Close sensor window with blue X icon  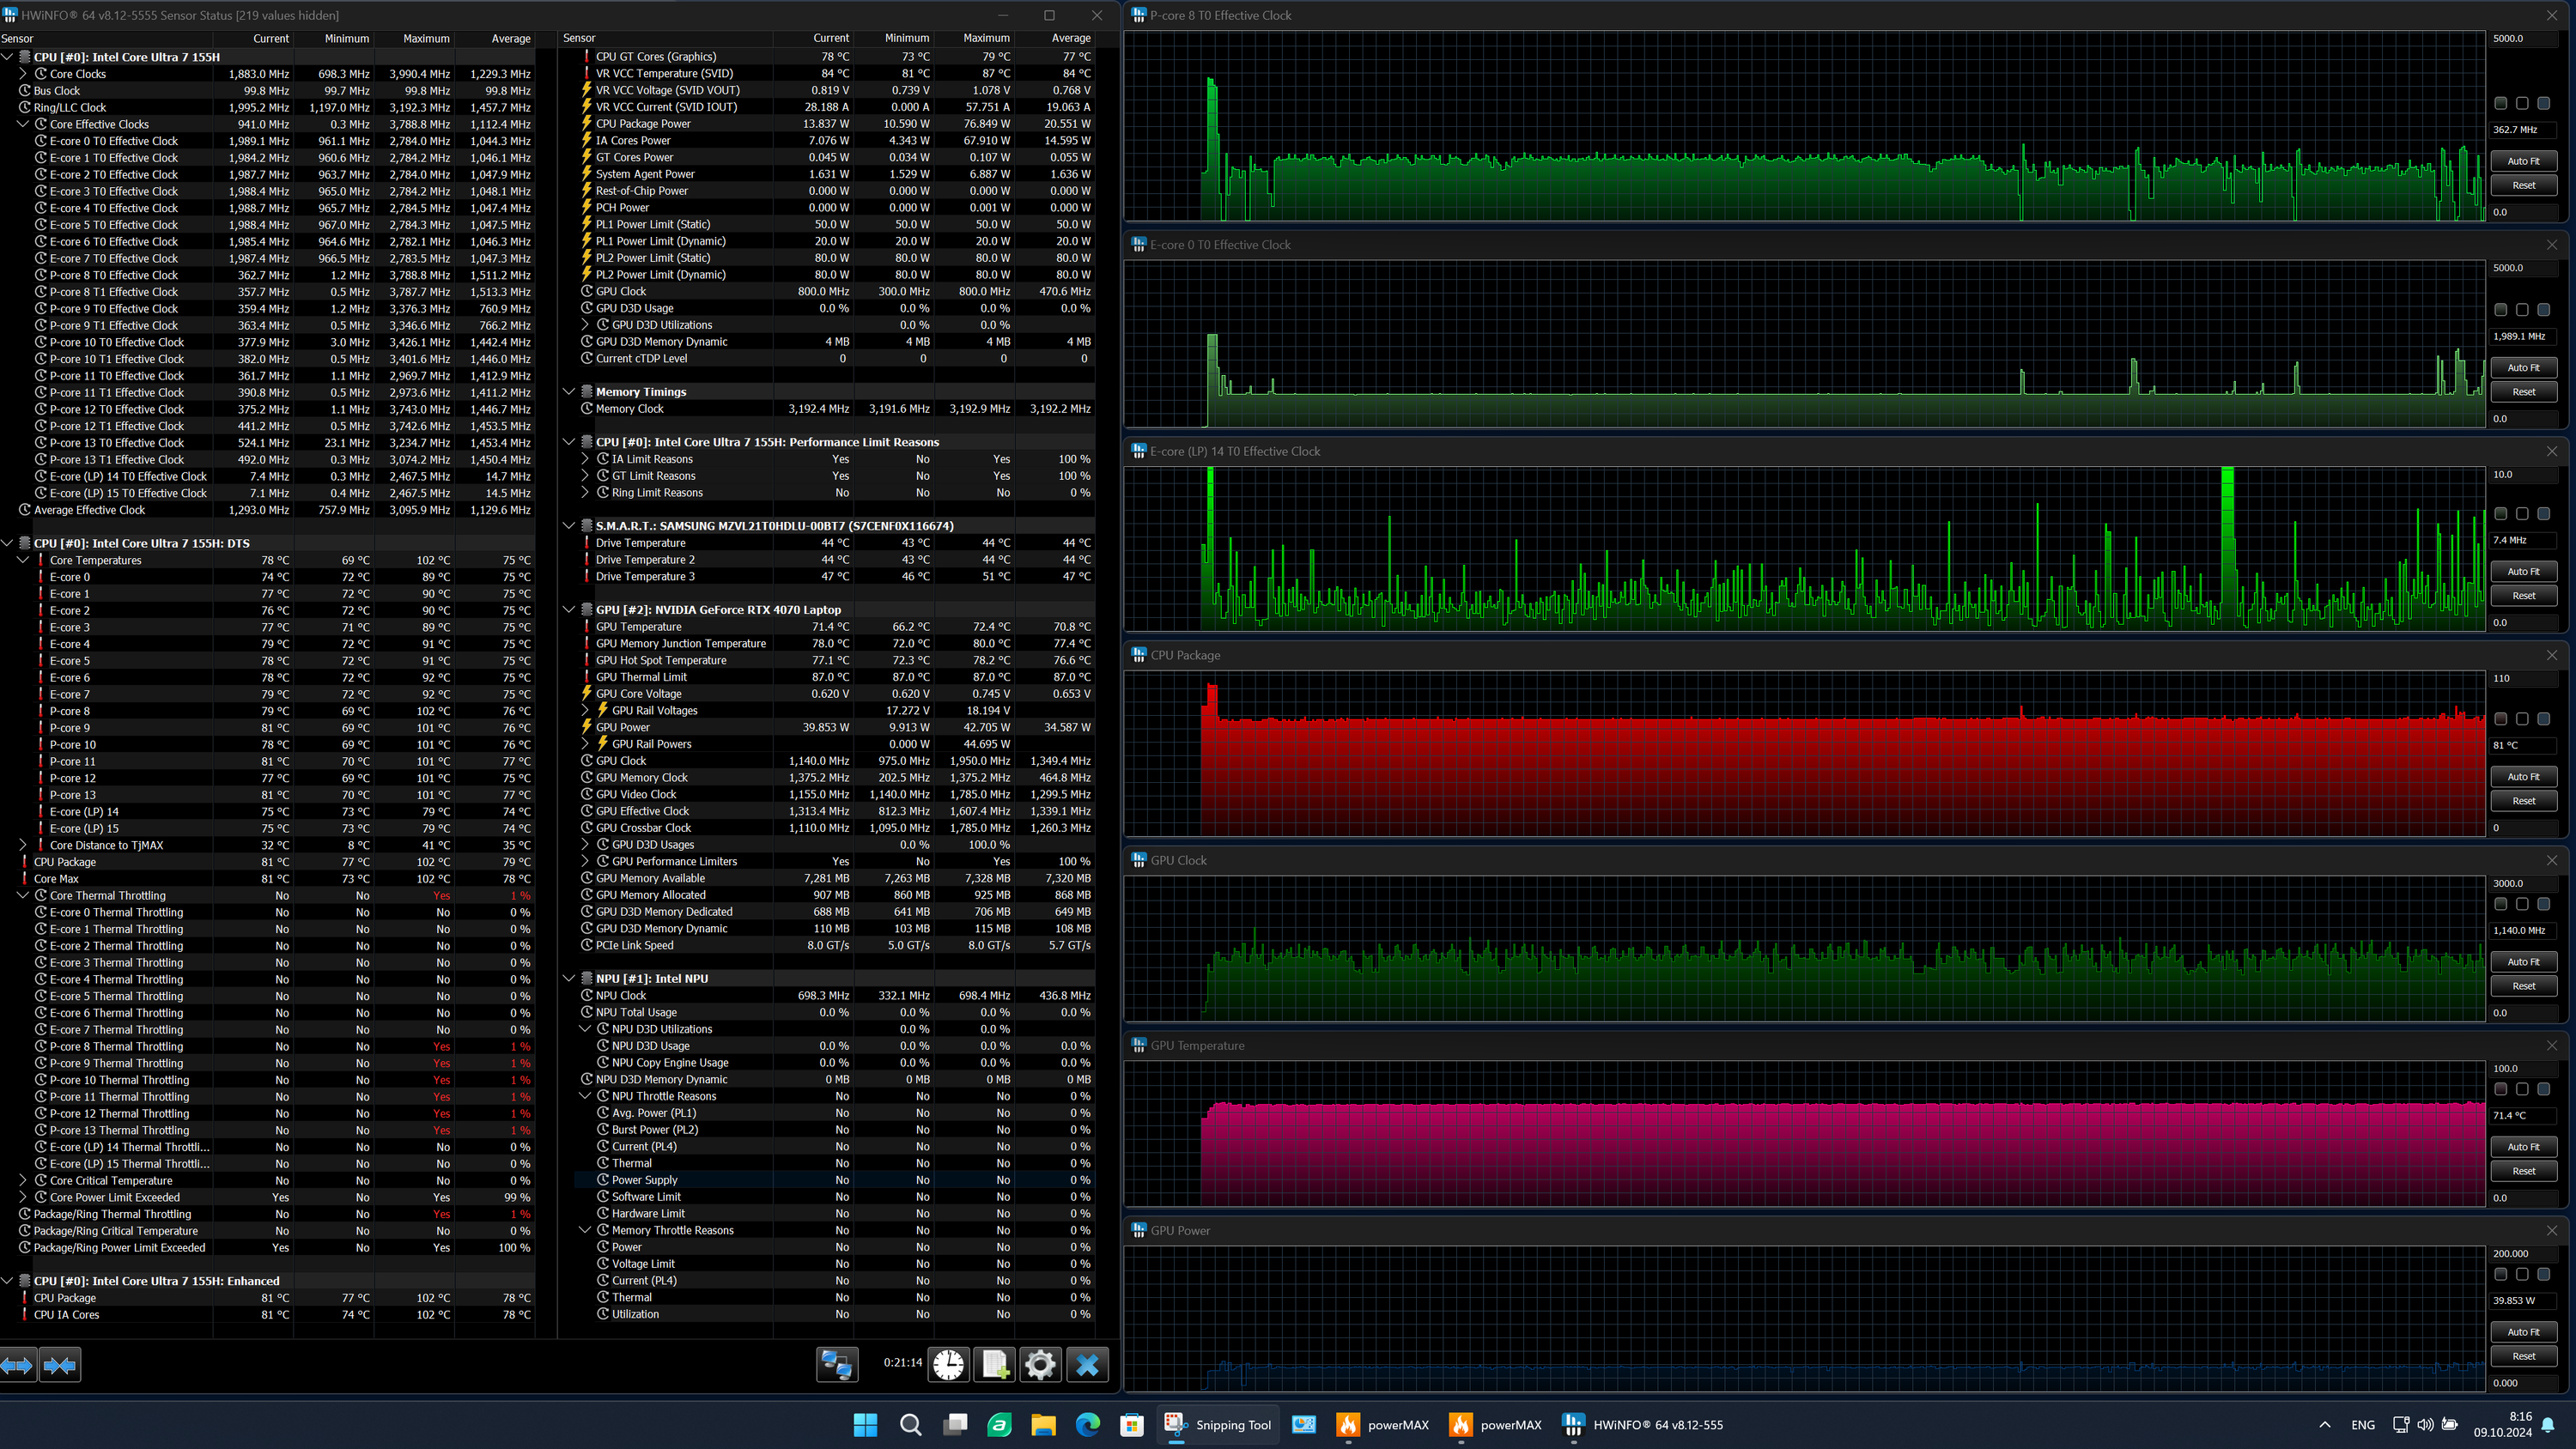1087,1364
